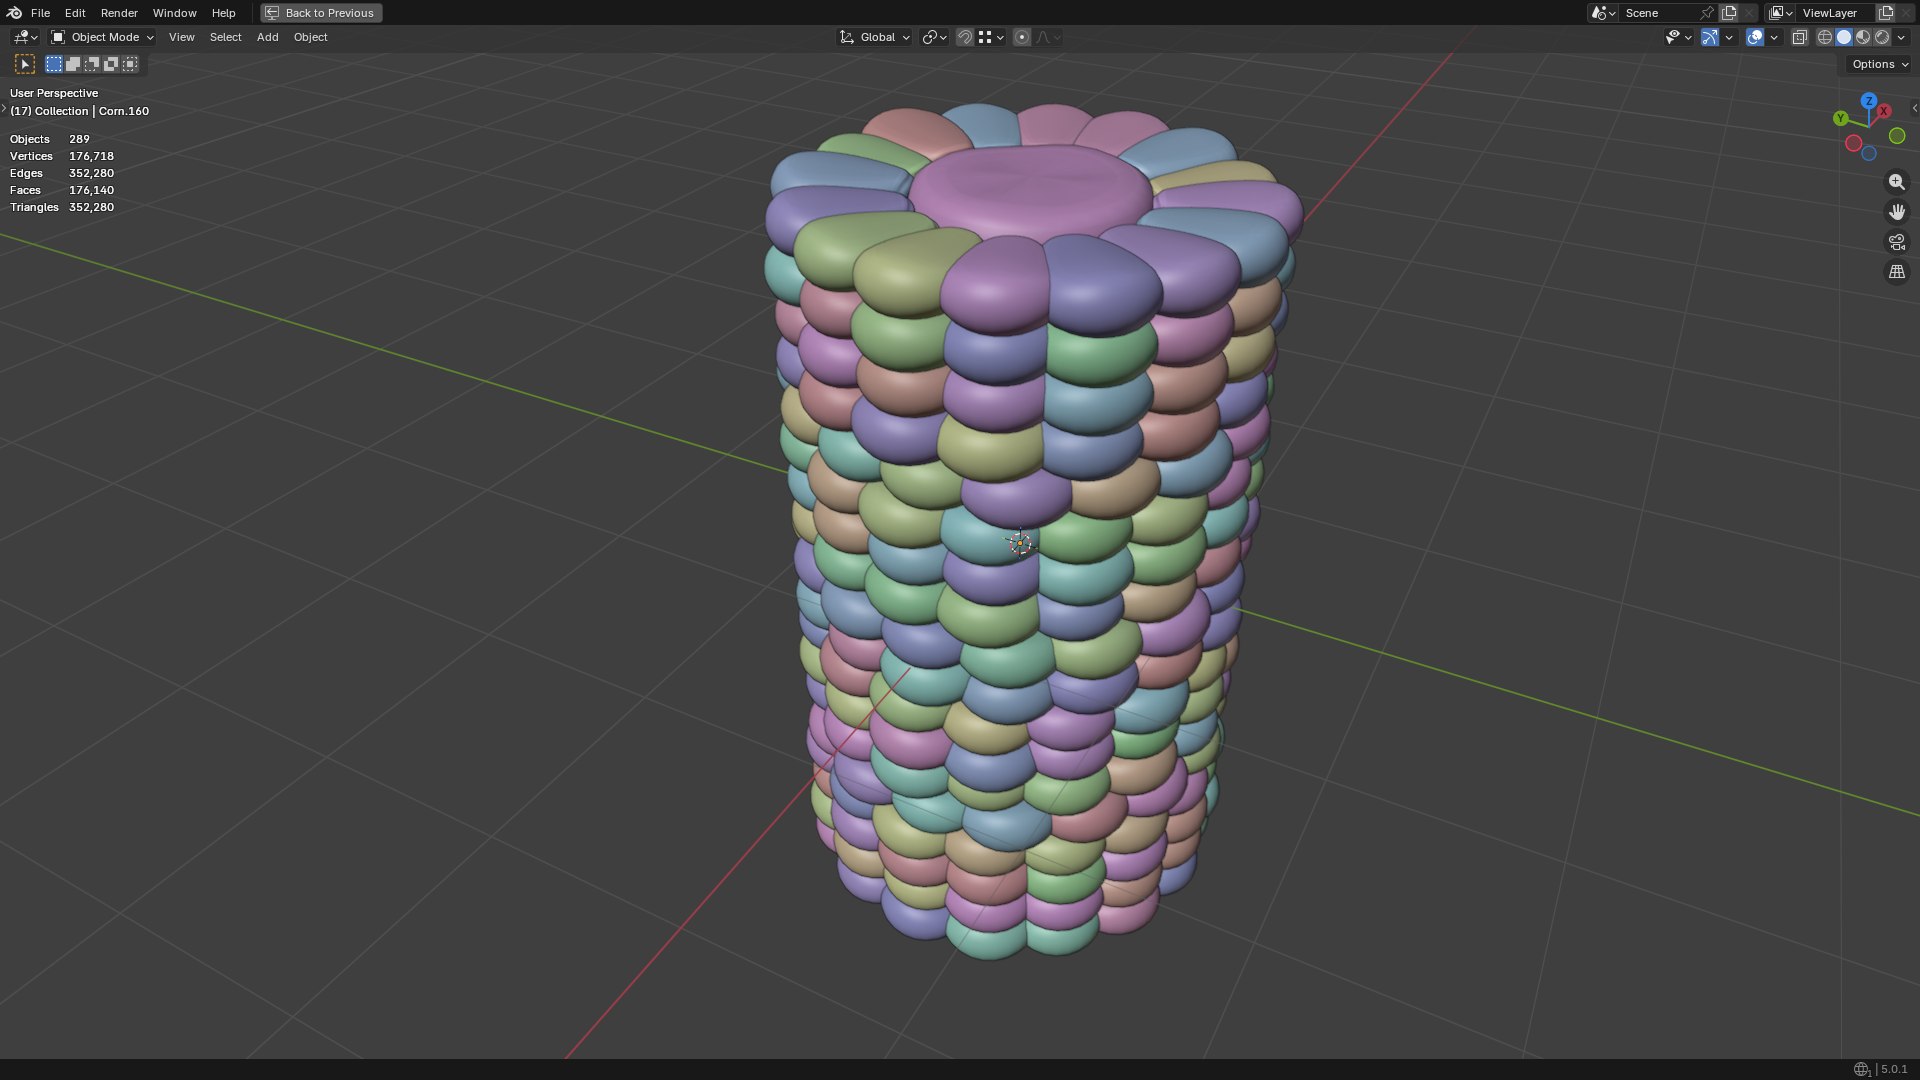Toggle the camera view icon
This screenshot has width=1920, height=1080.
(x=1896, y=242)
